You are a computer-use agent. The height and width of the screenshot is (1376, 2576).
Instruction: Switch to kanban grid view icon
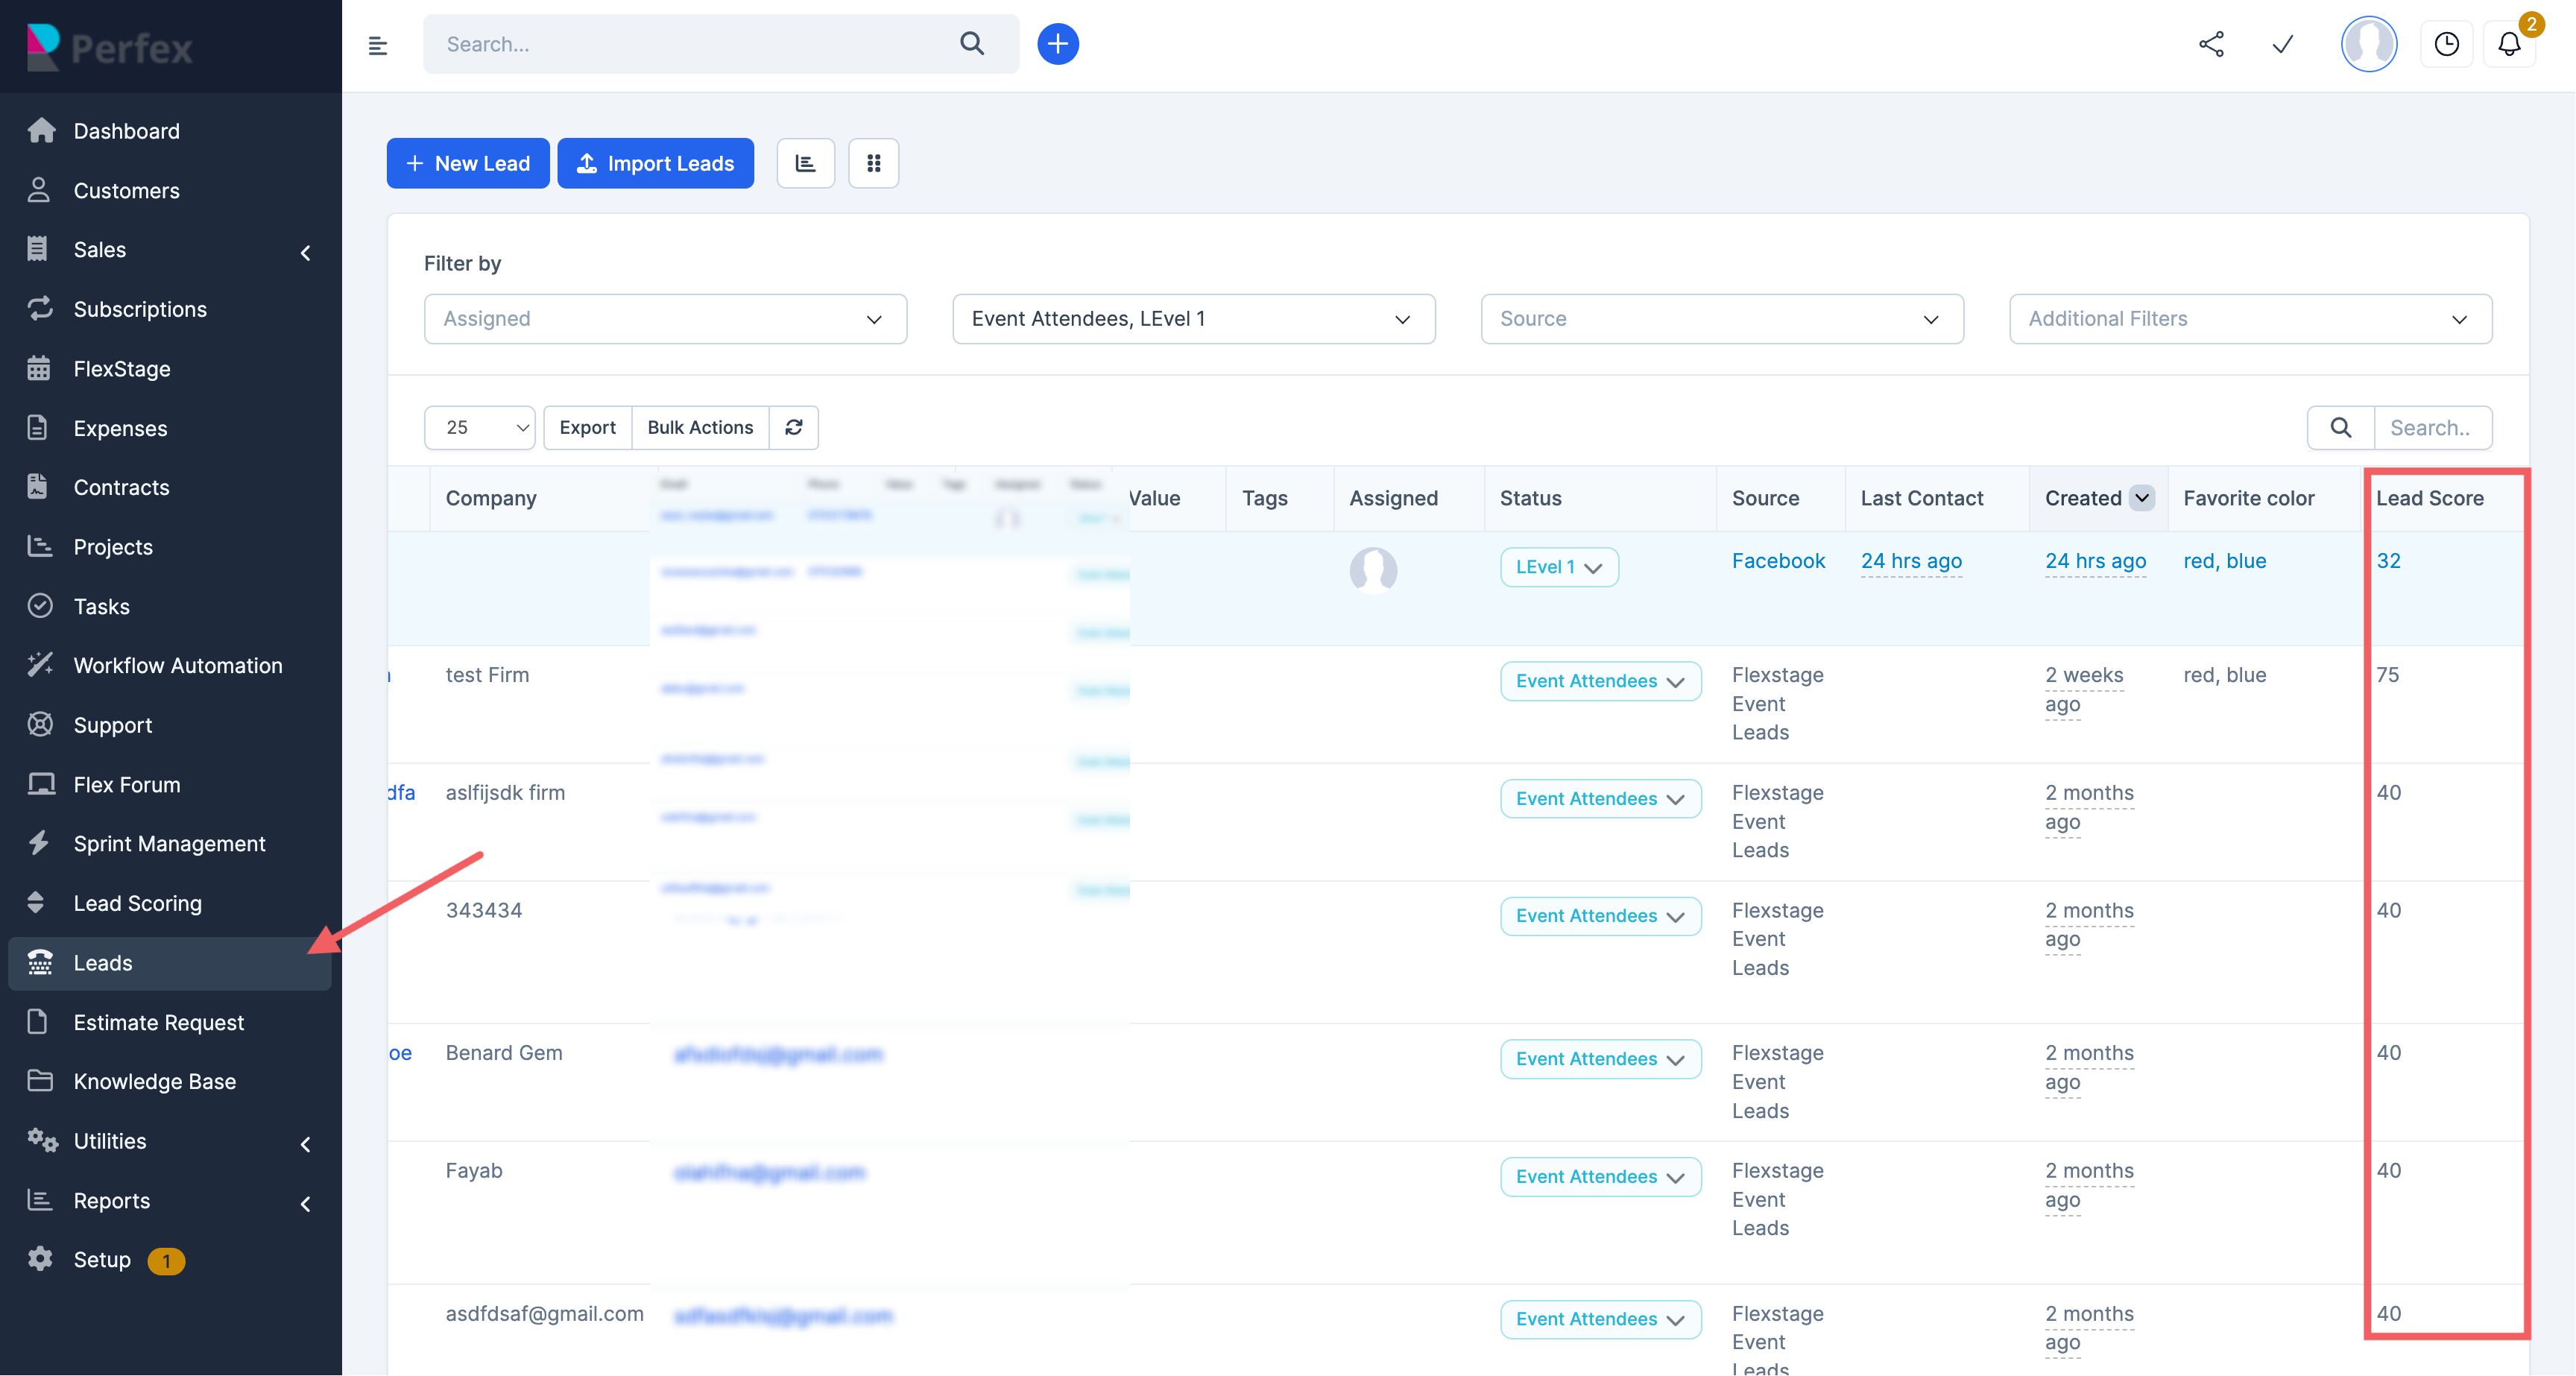[873, 163]
